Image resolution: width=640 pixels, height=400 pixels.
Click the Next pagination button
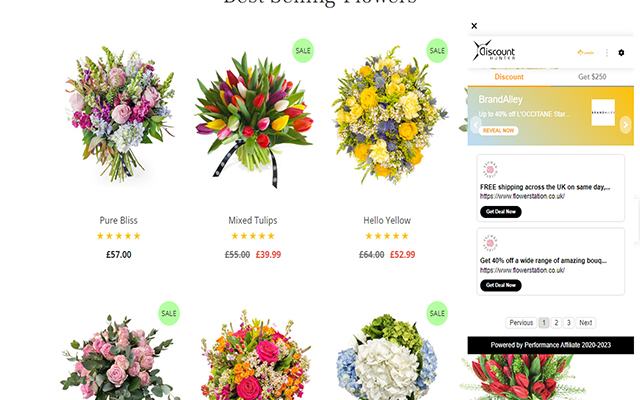point(585,323)
